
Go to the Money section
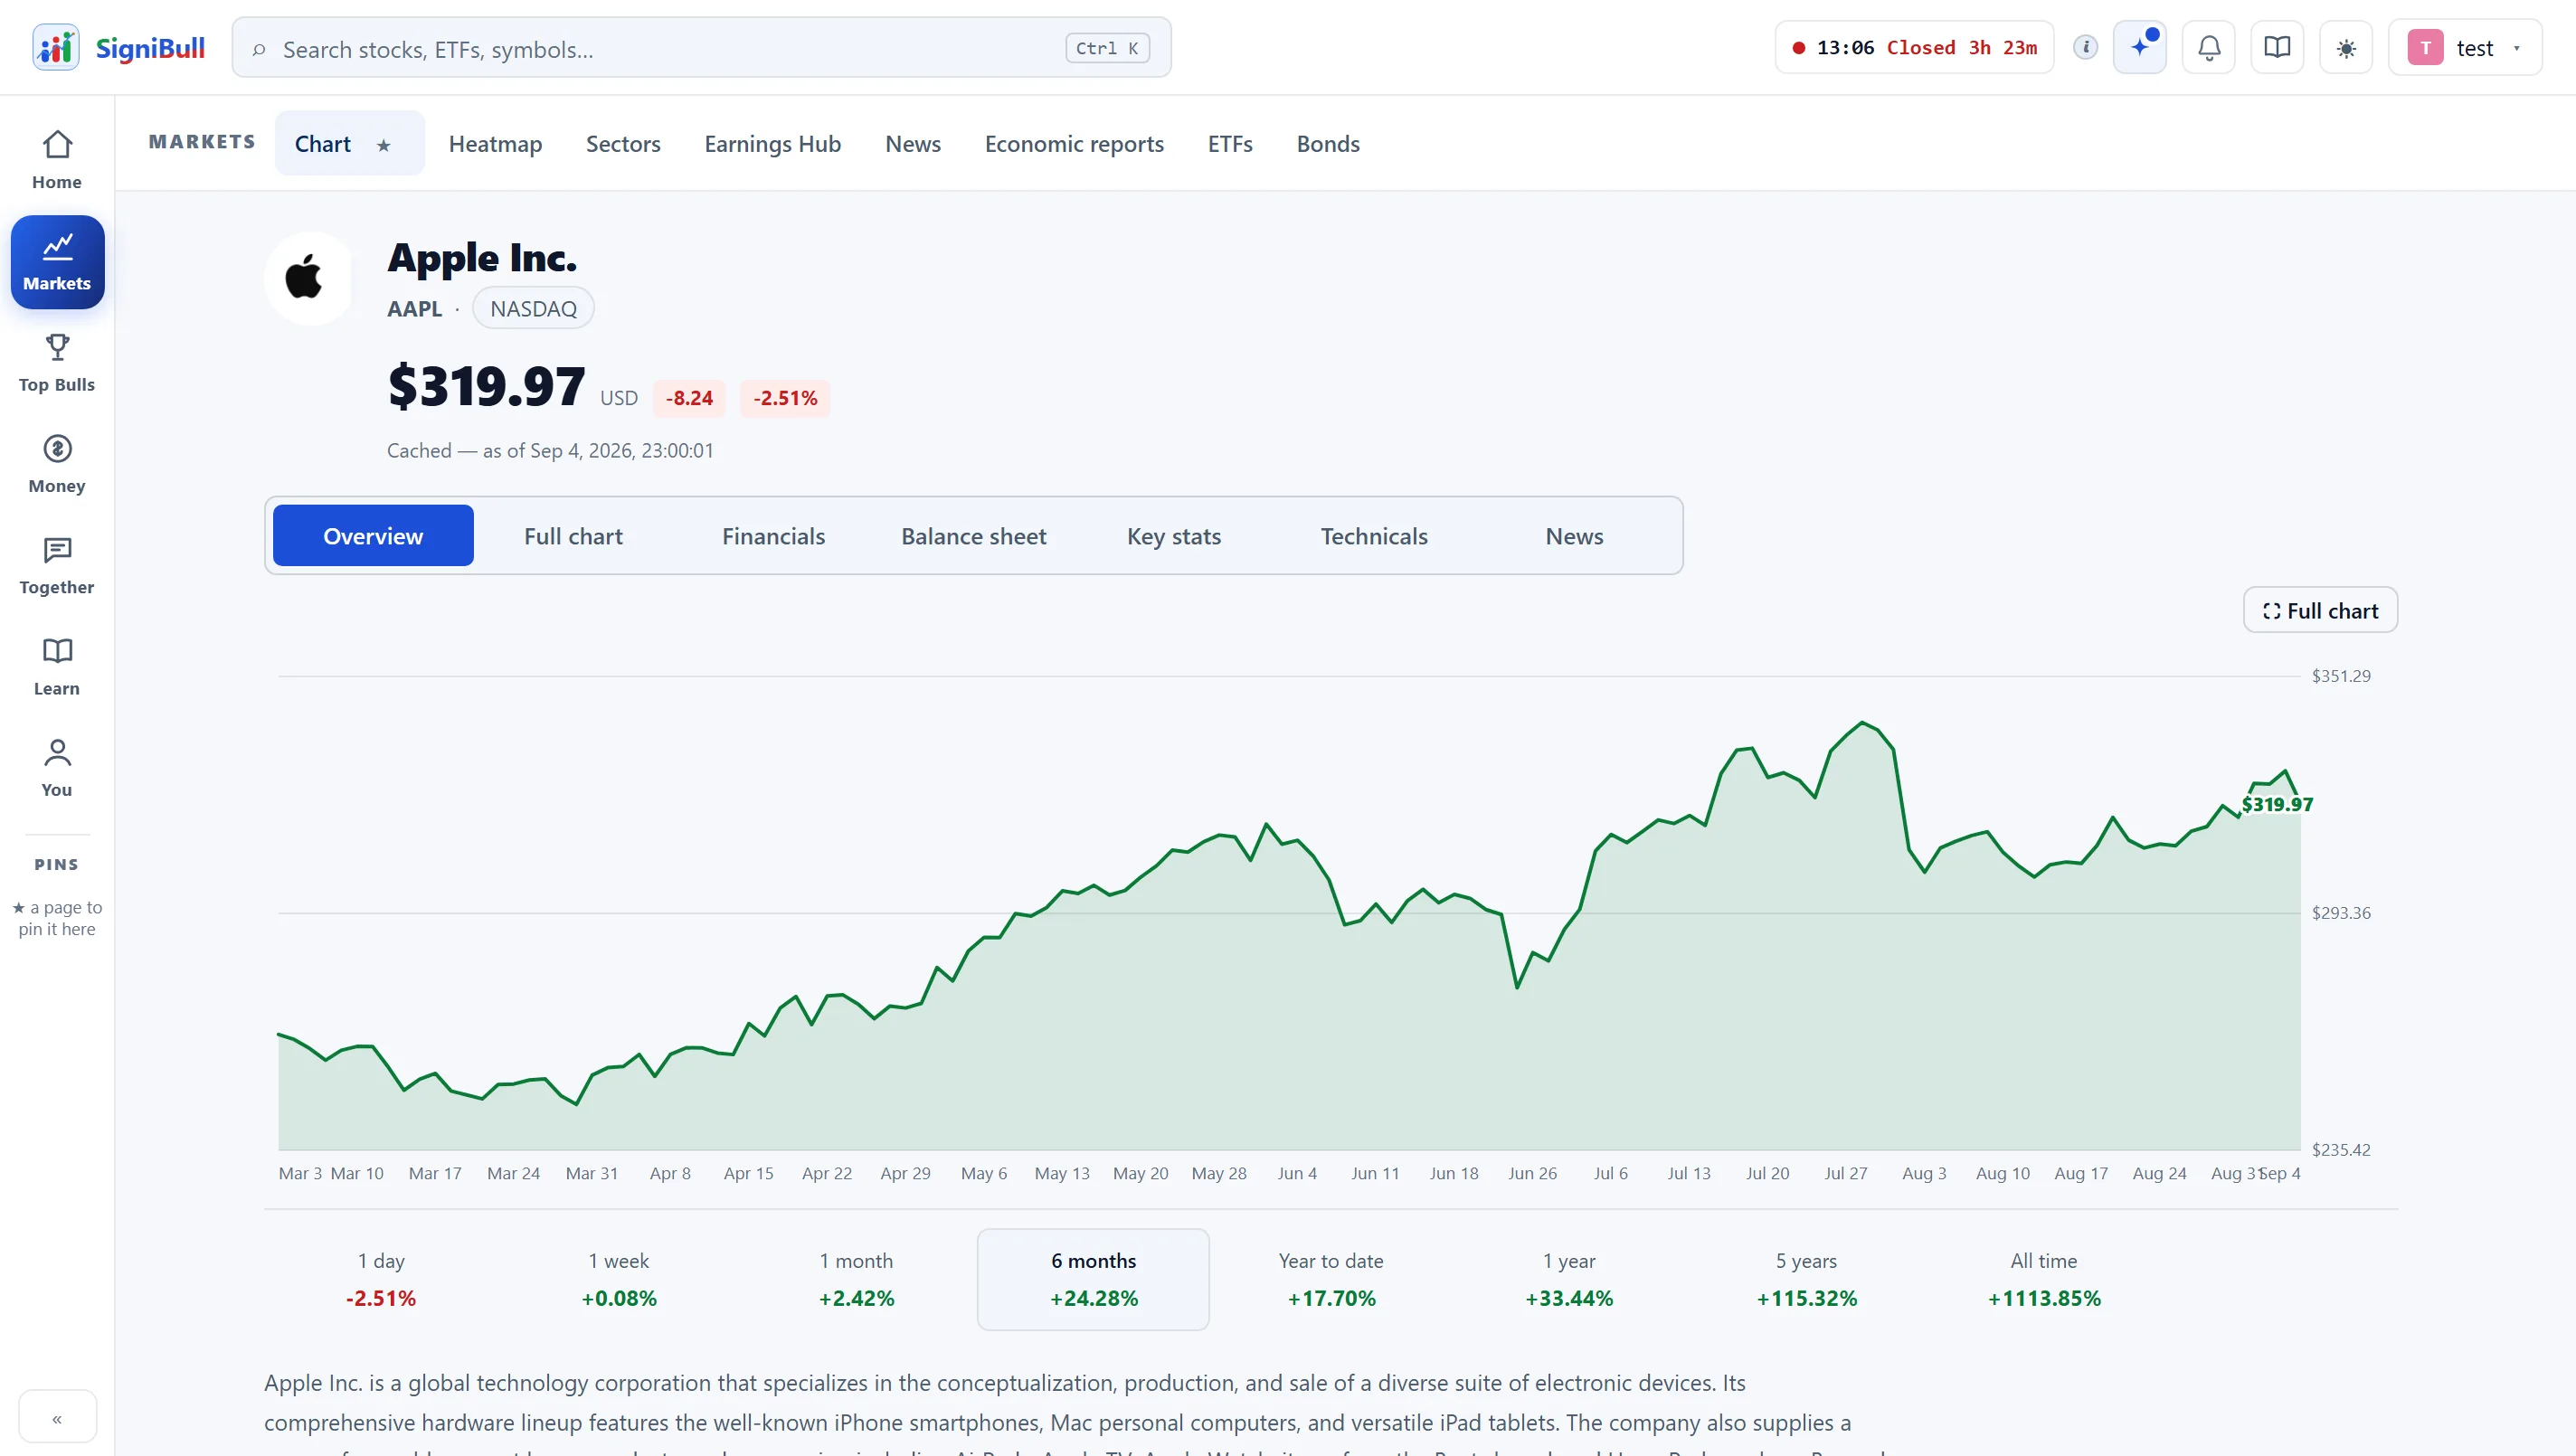click(57, 464)
